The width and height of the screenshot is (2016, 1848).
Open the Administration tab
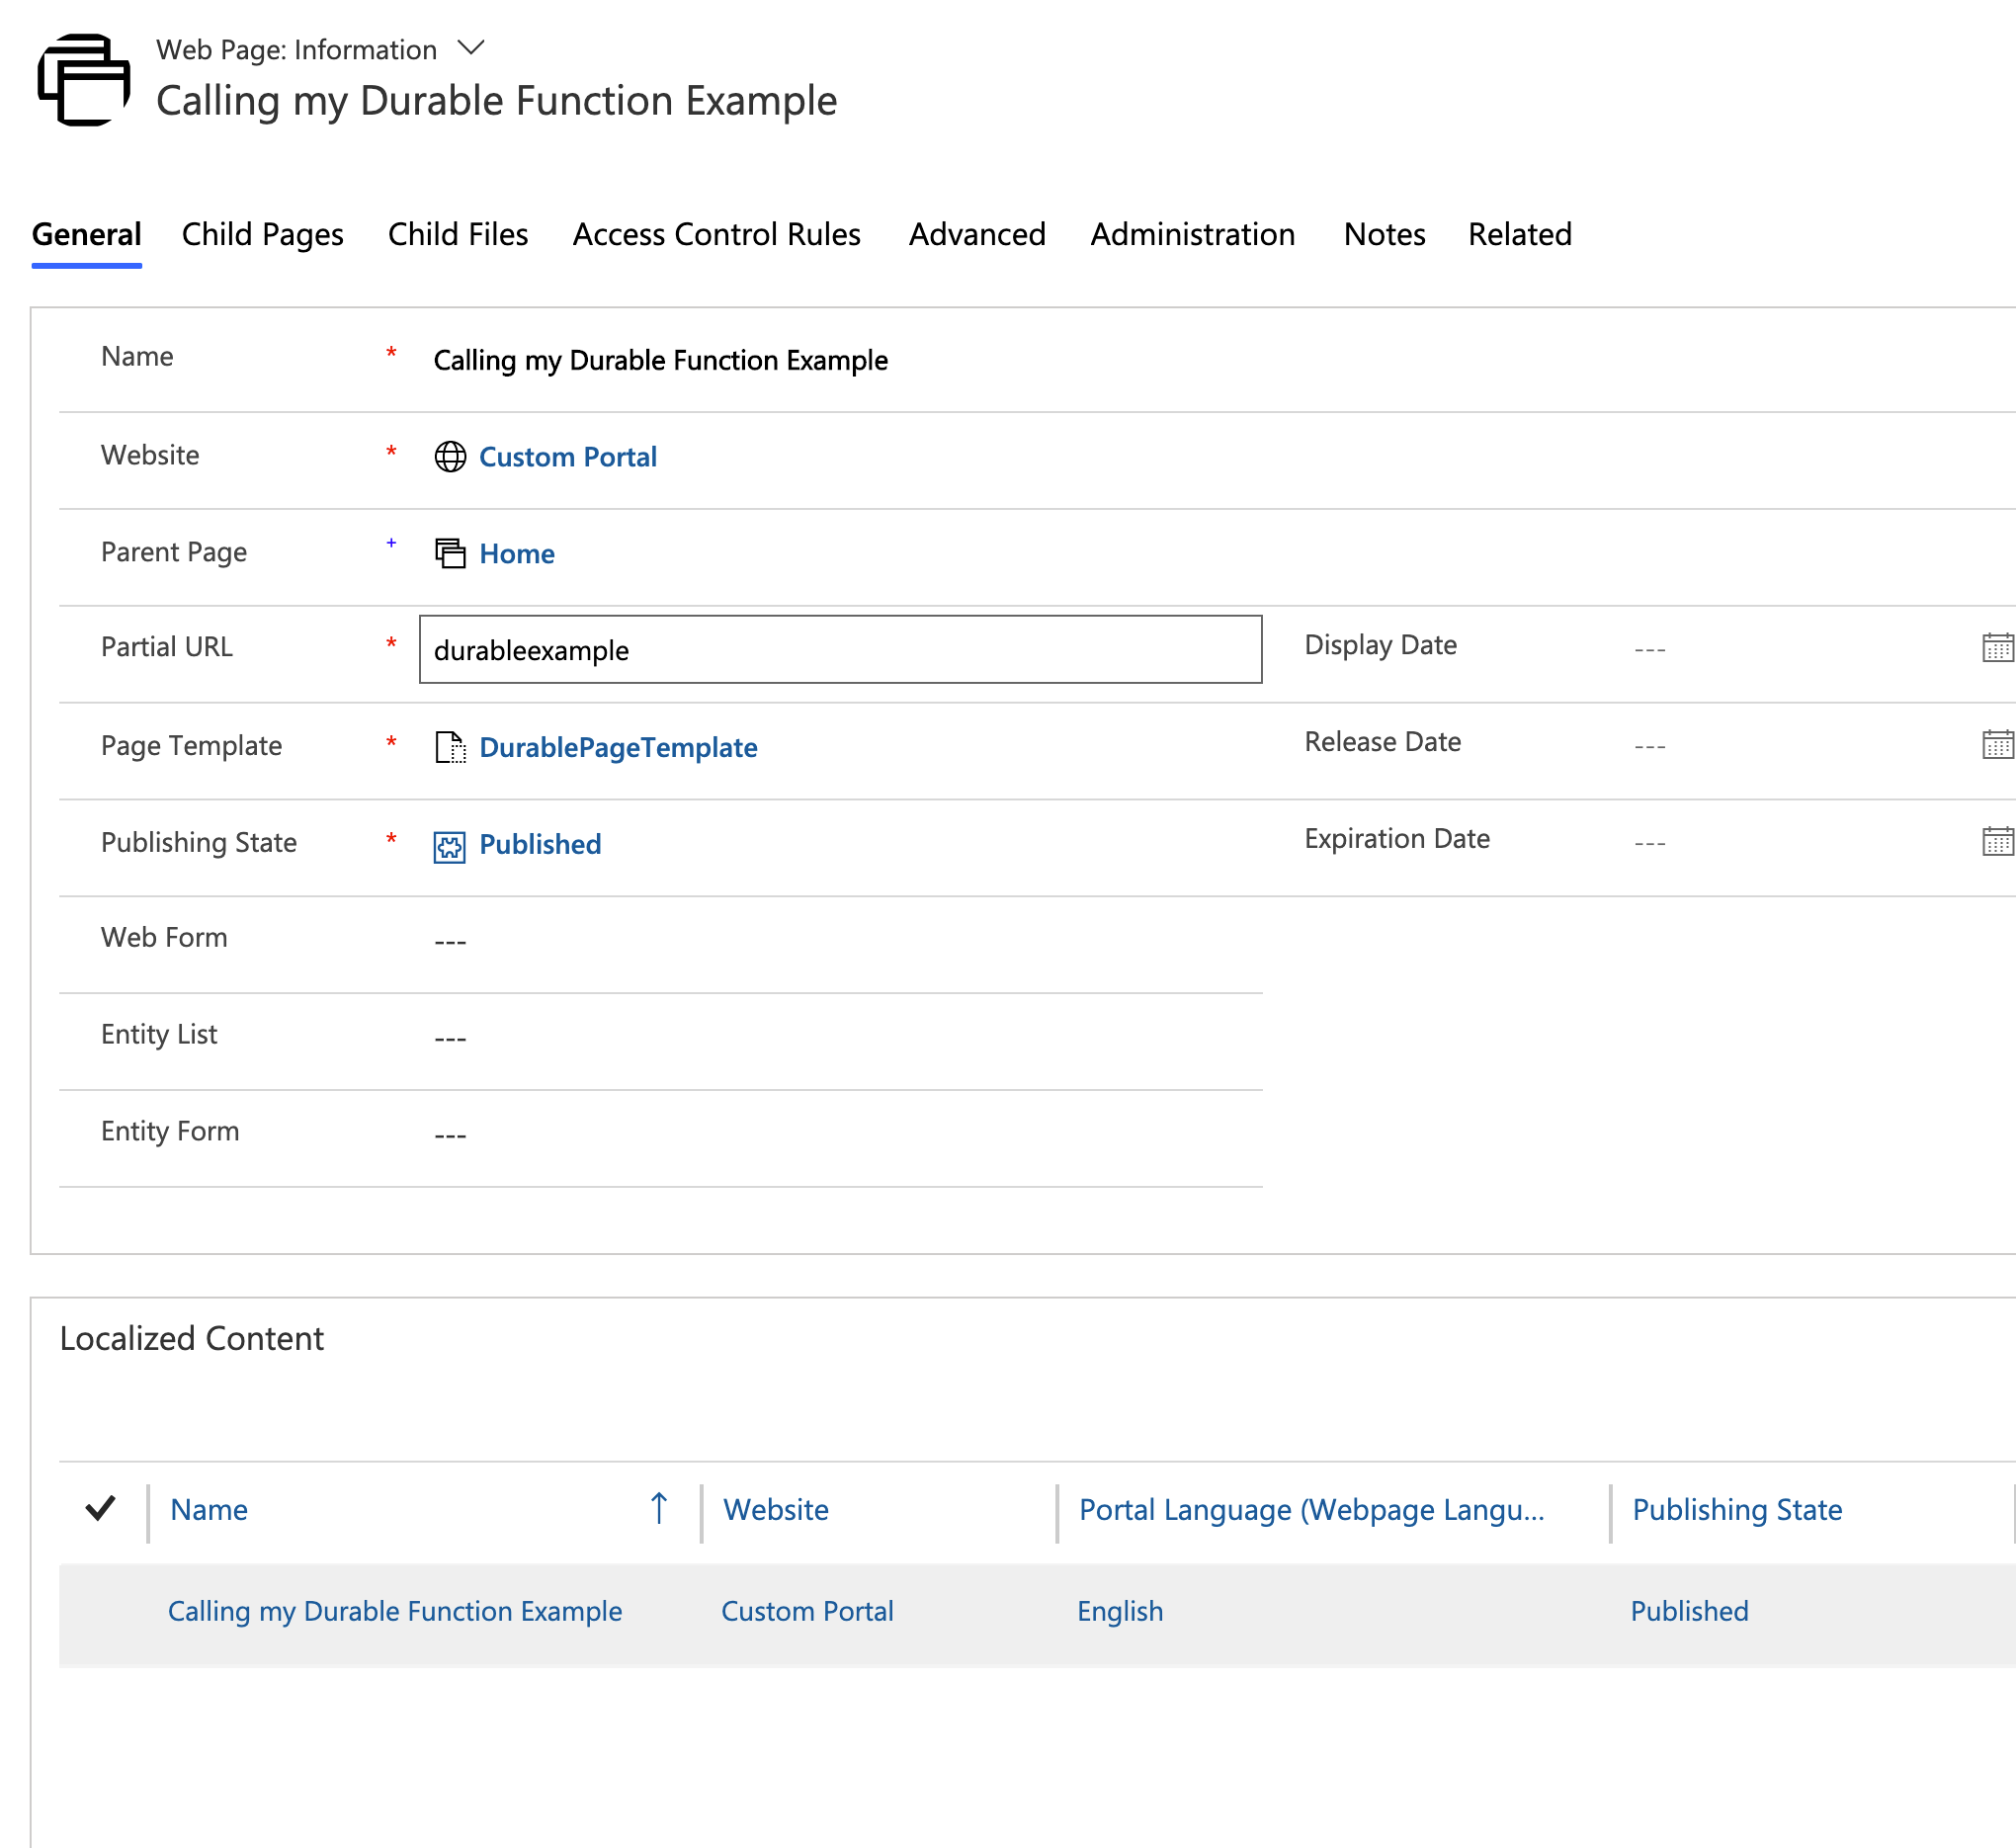(1192, 234)
